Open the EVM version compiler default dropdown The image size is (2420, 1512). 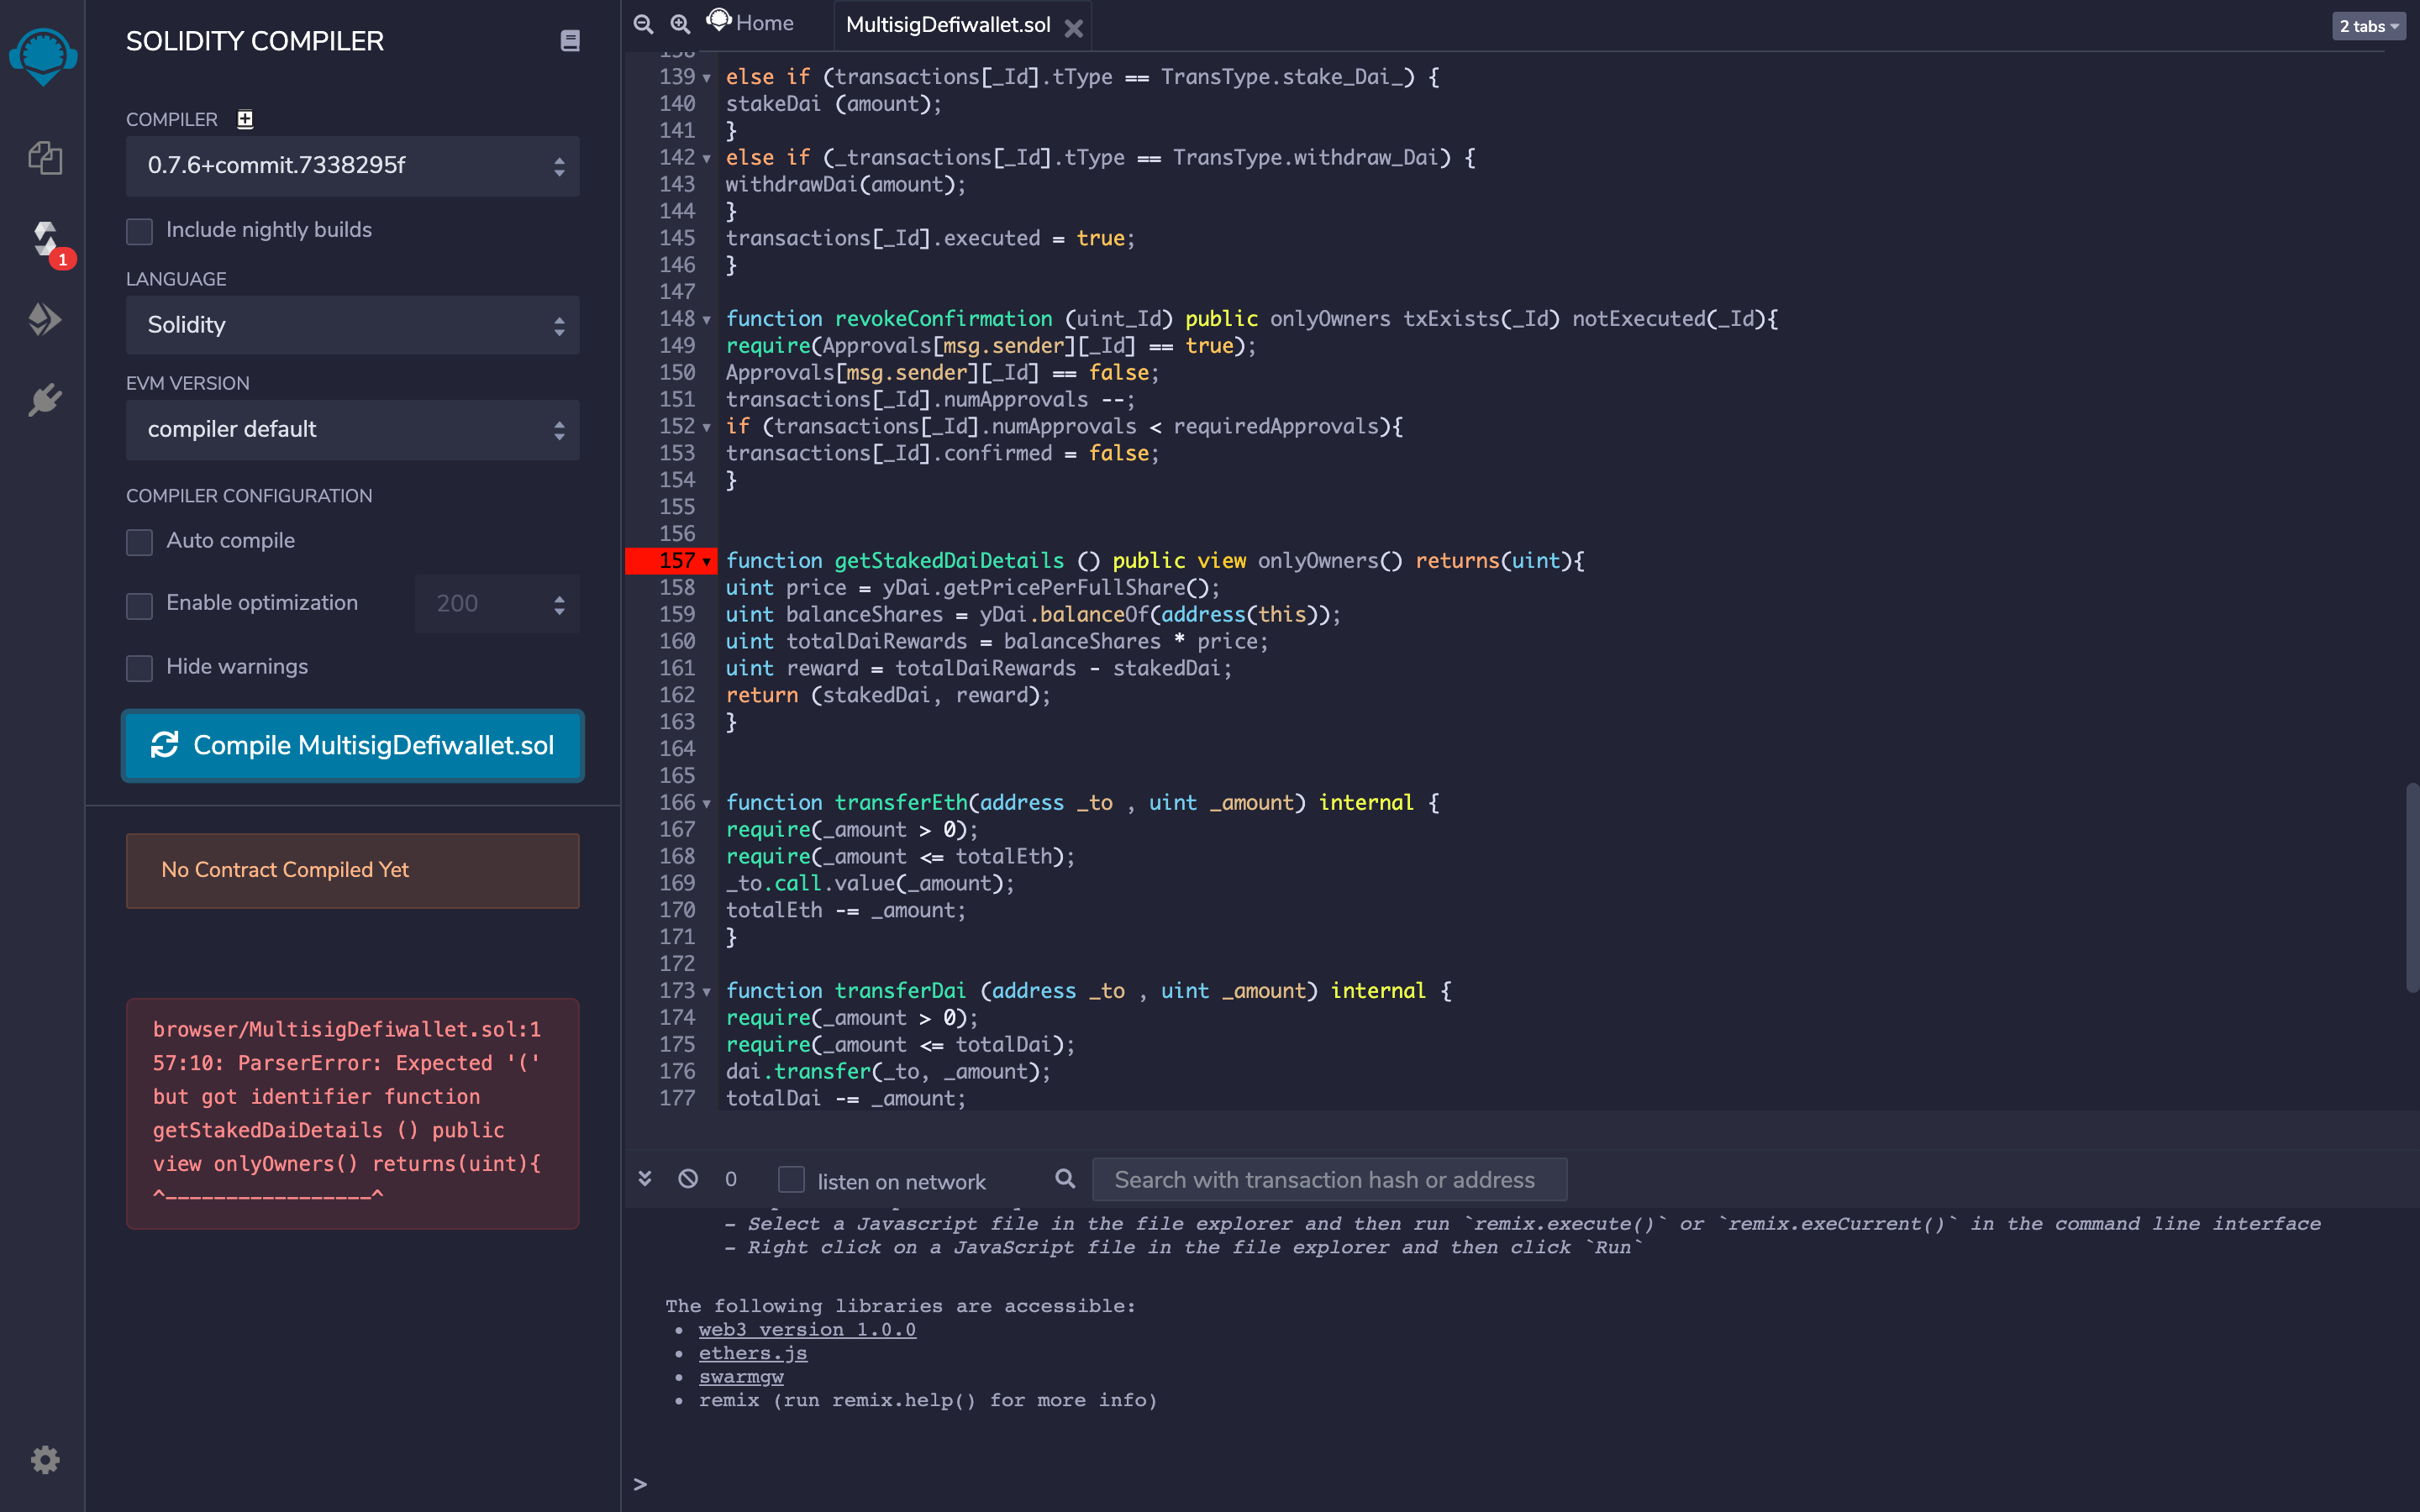coord(353,430)
